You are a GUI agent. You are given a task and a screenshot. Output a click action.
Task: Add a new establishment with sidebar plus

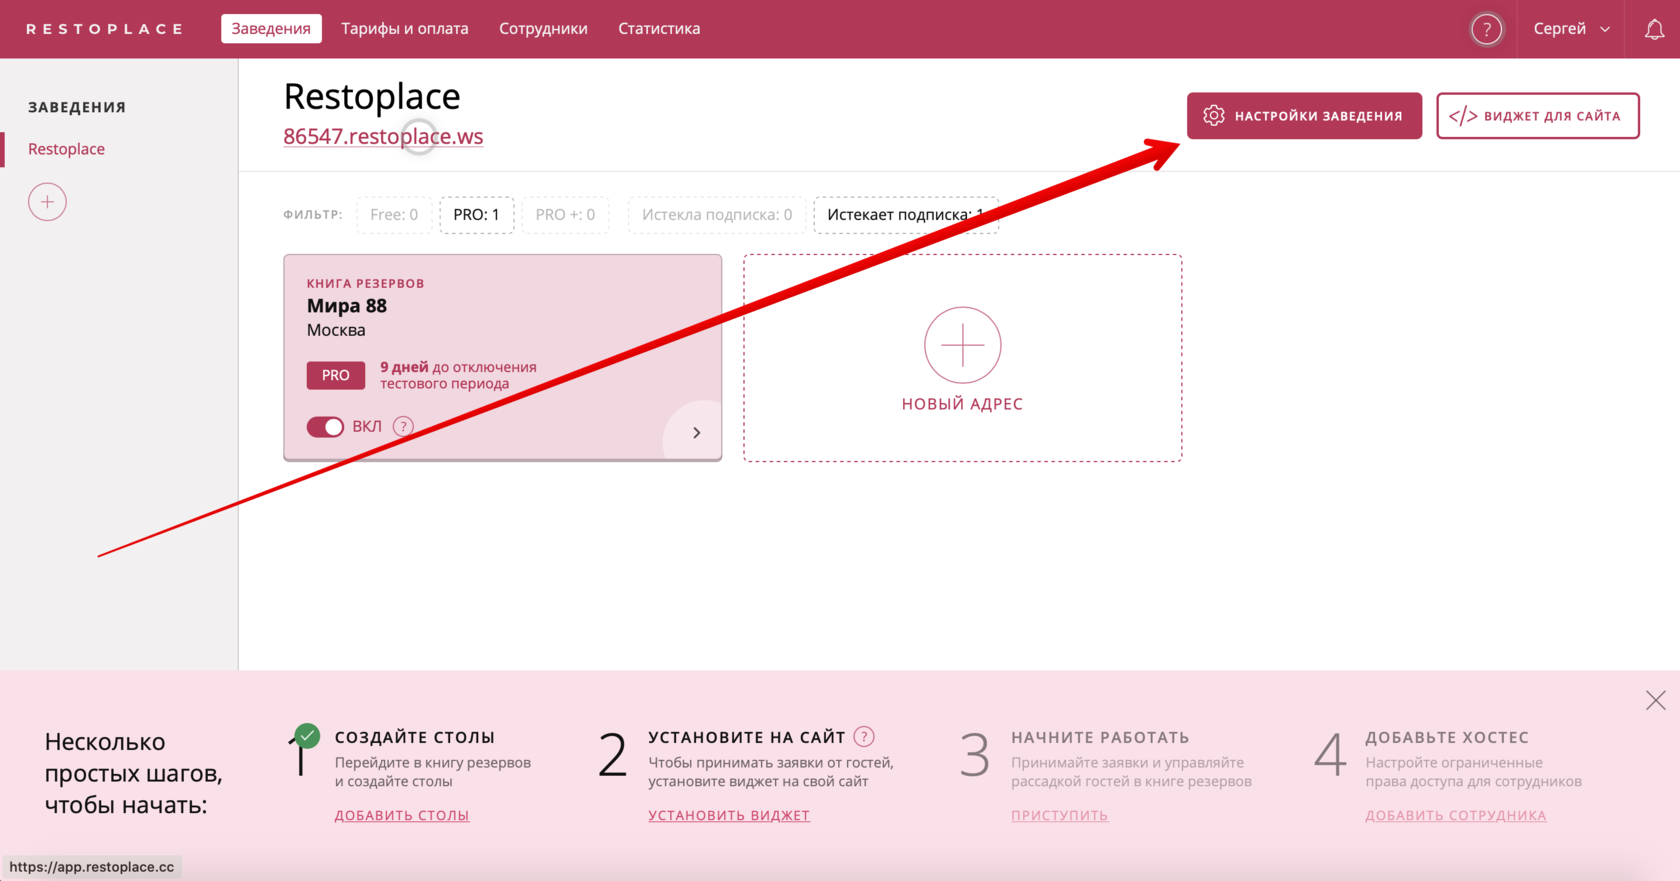click(47, 202)
